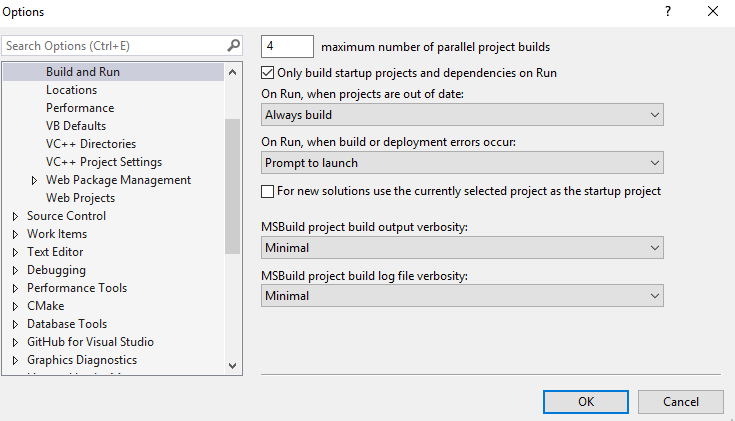The height and width of the screenshot is (421, 735).
Task: Expand the Debugging node
Action: click(x=15, y=270)
